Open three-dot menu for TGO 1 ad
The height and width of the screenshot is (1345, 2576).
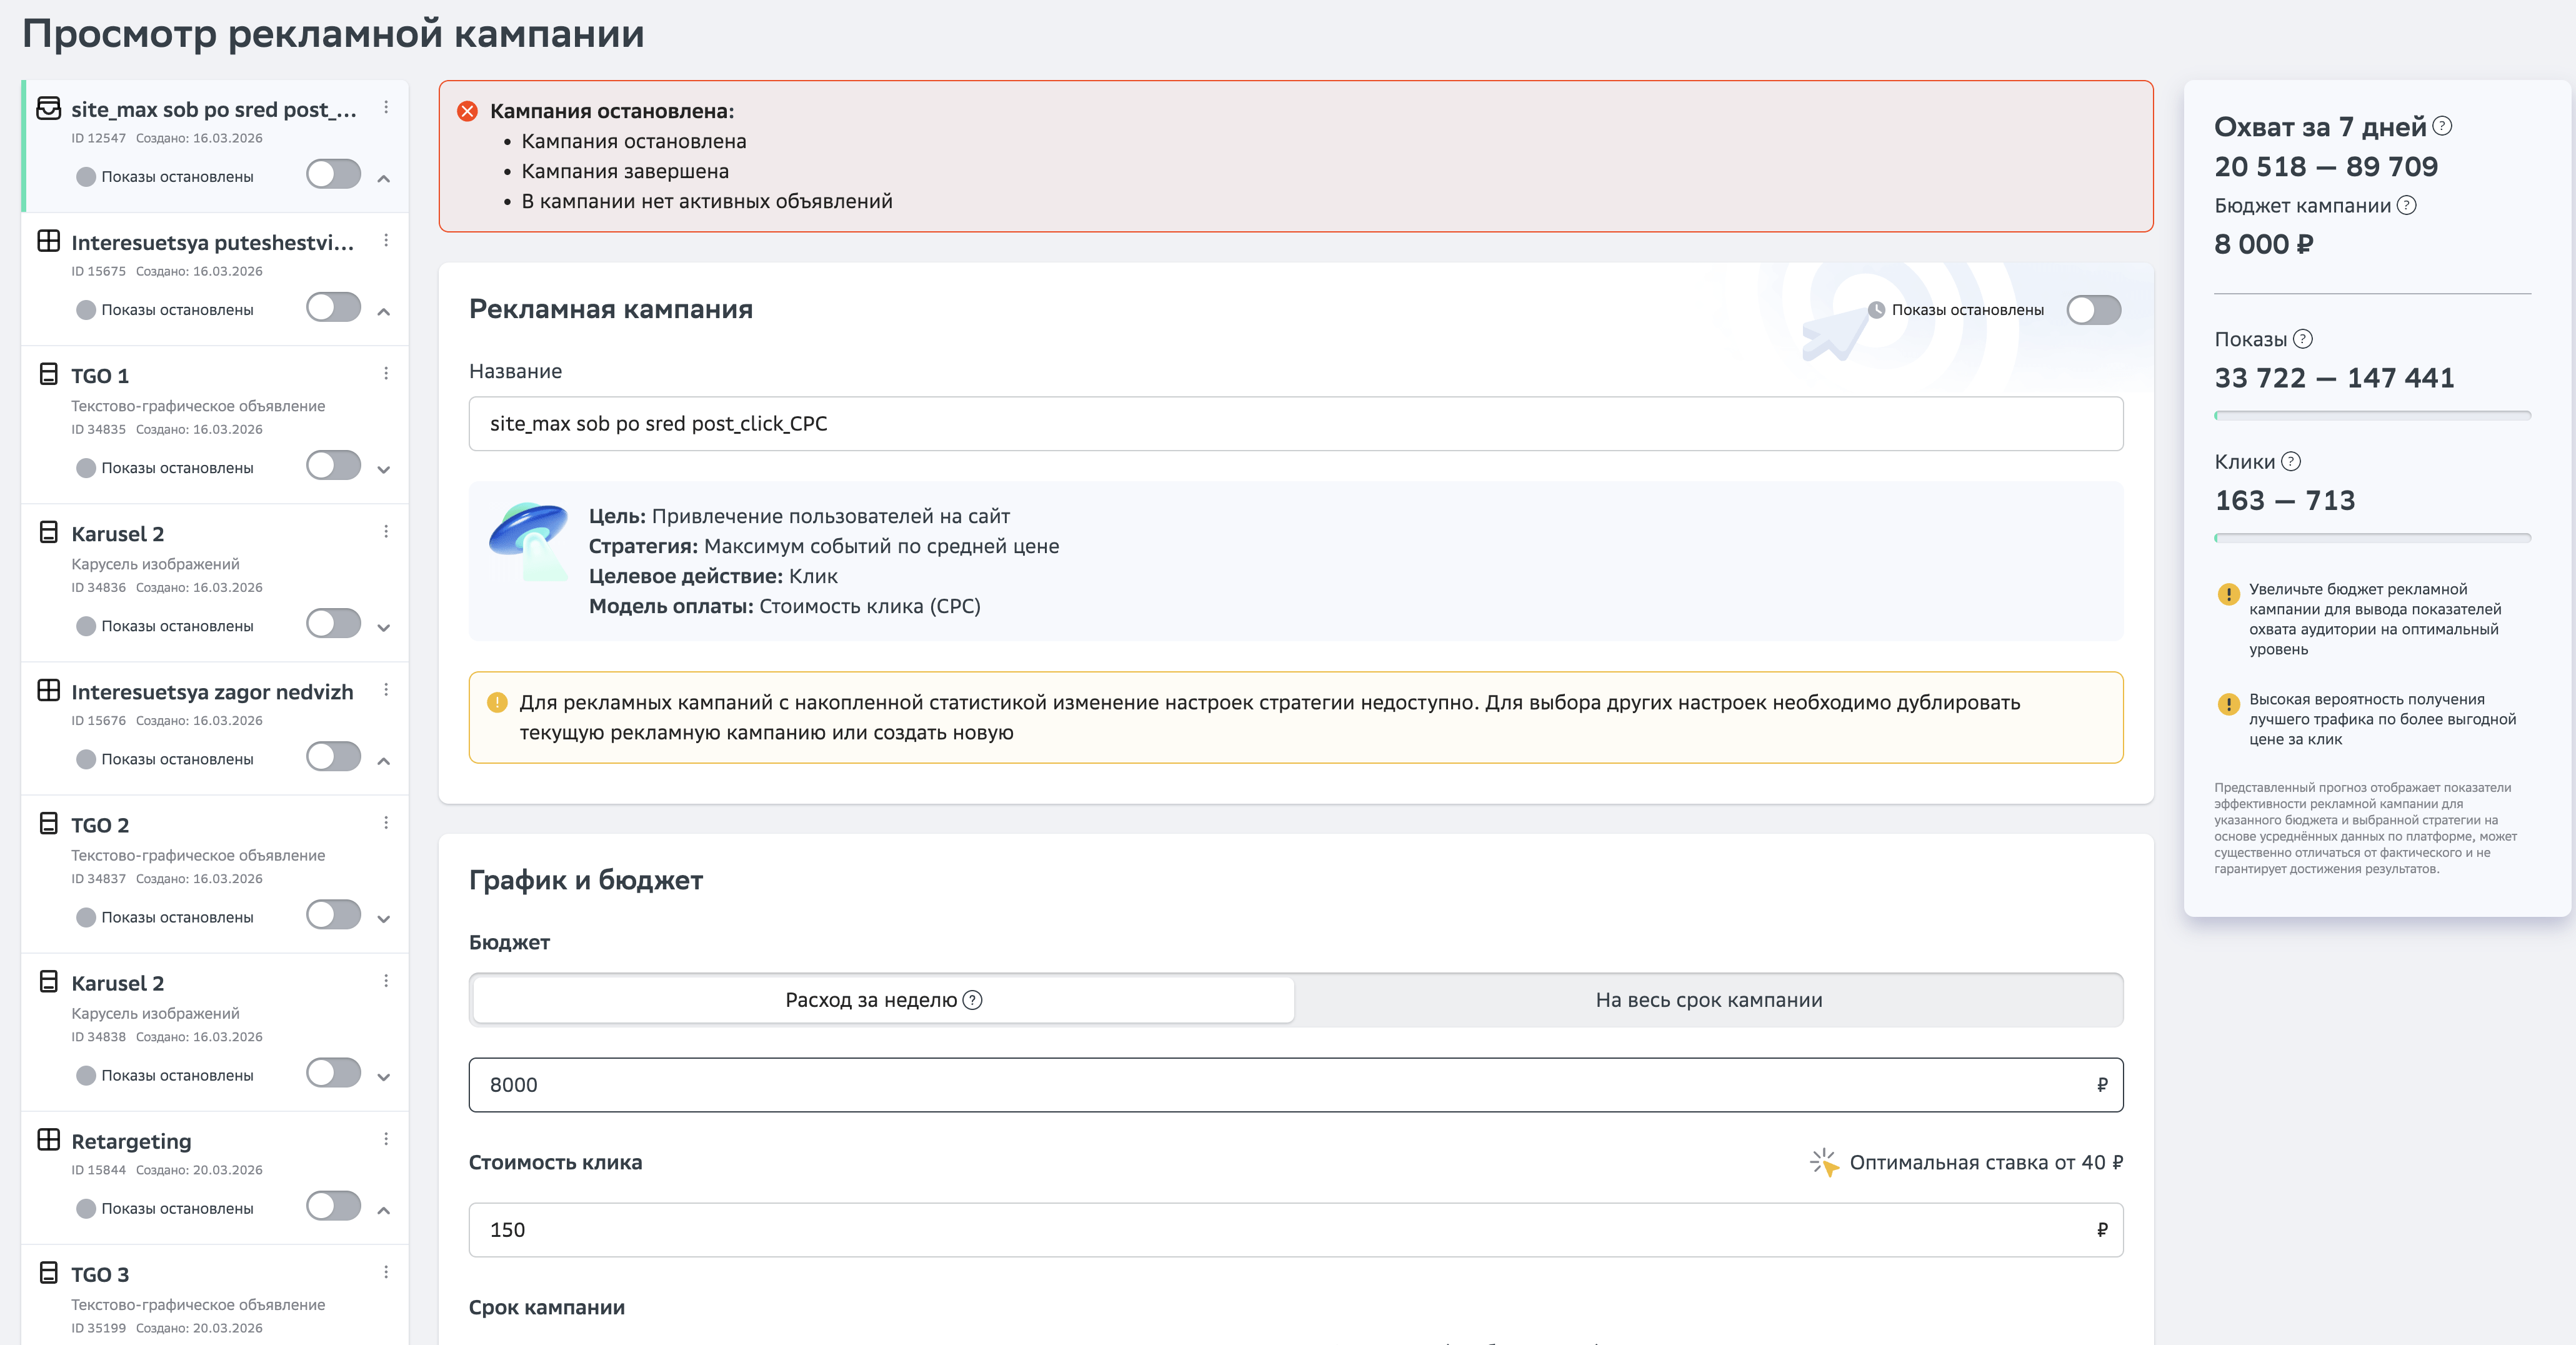click(386, 374)
